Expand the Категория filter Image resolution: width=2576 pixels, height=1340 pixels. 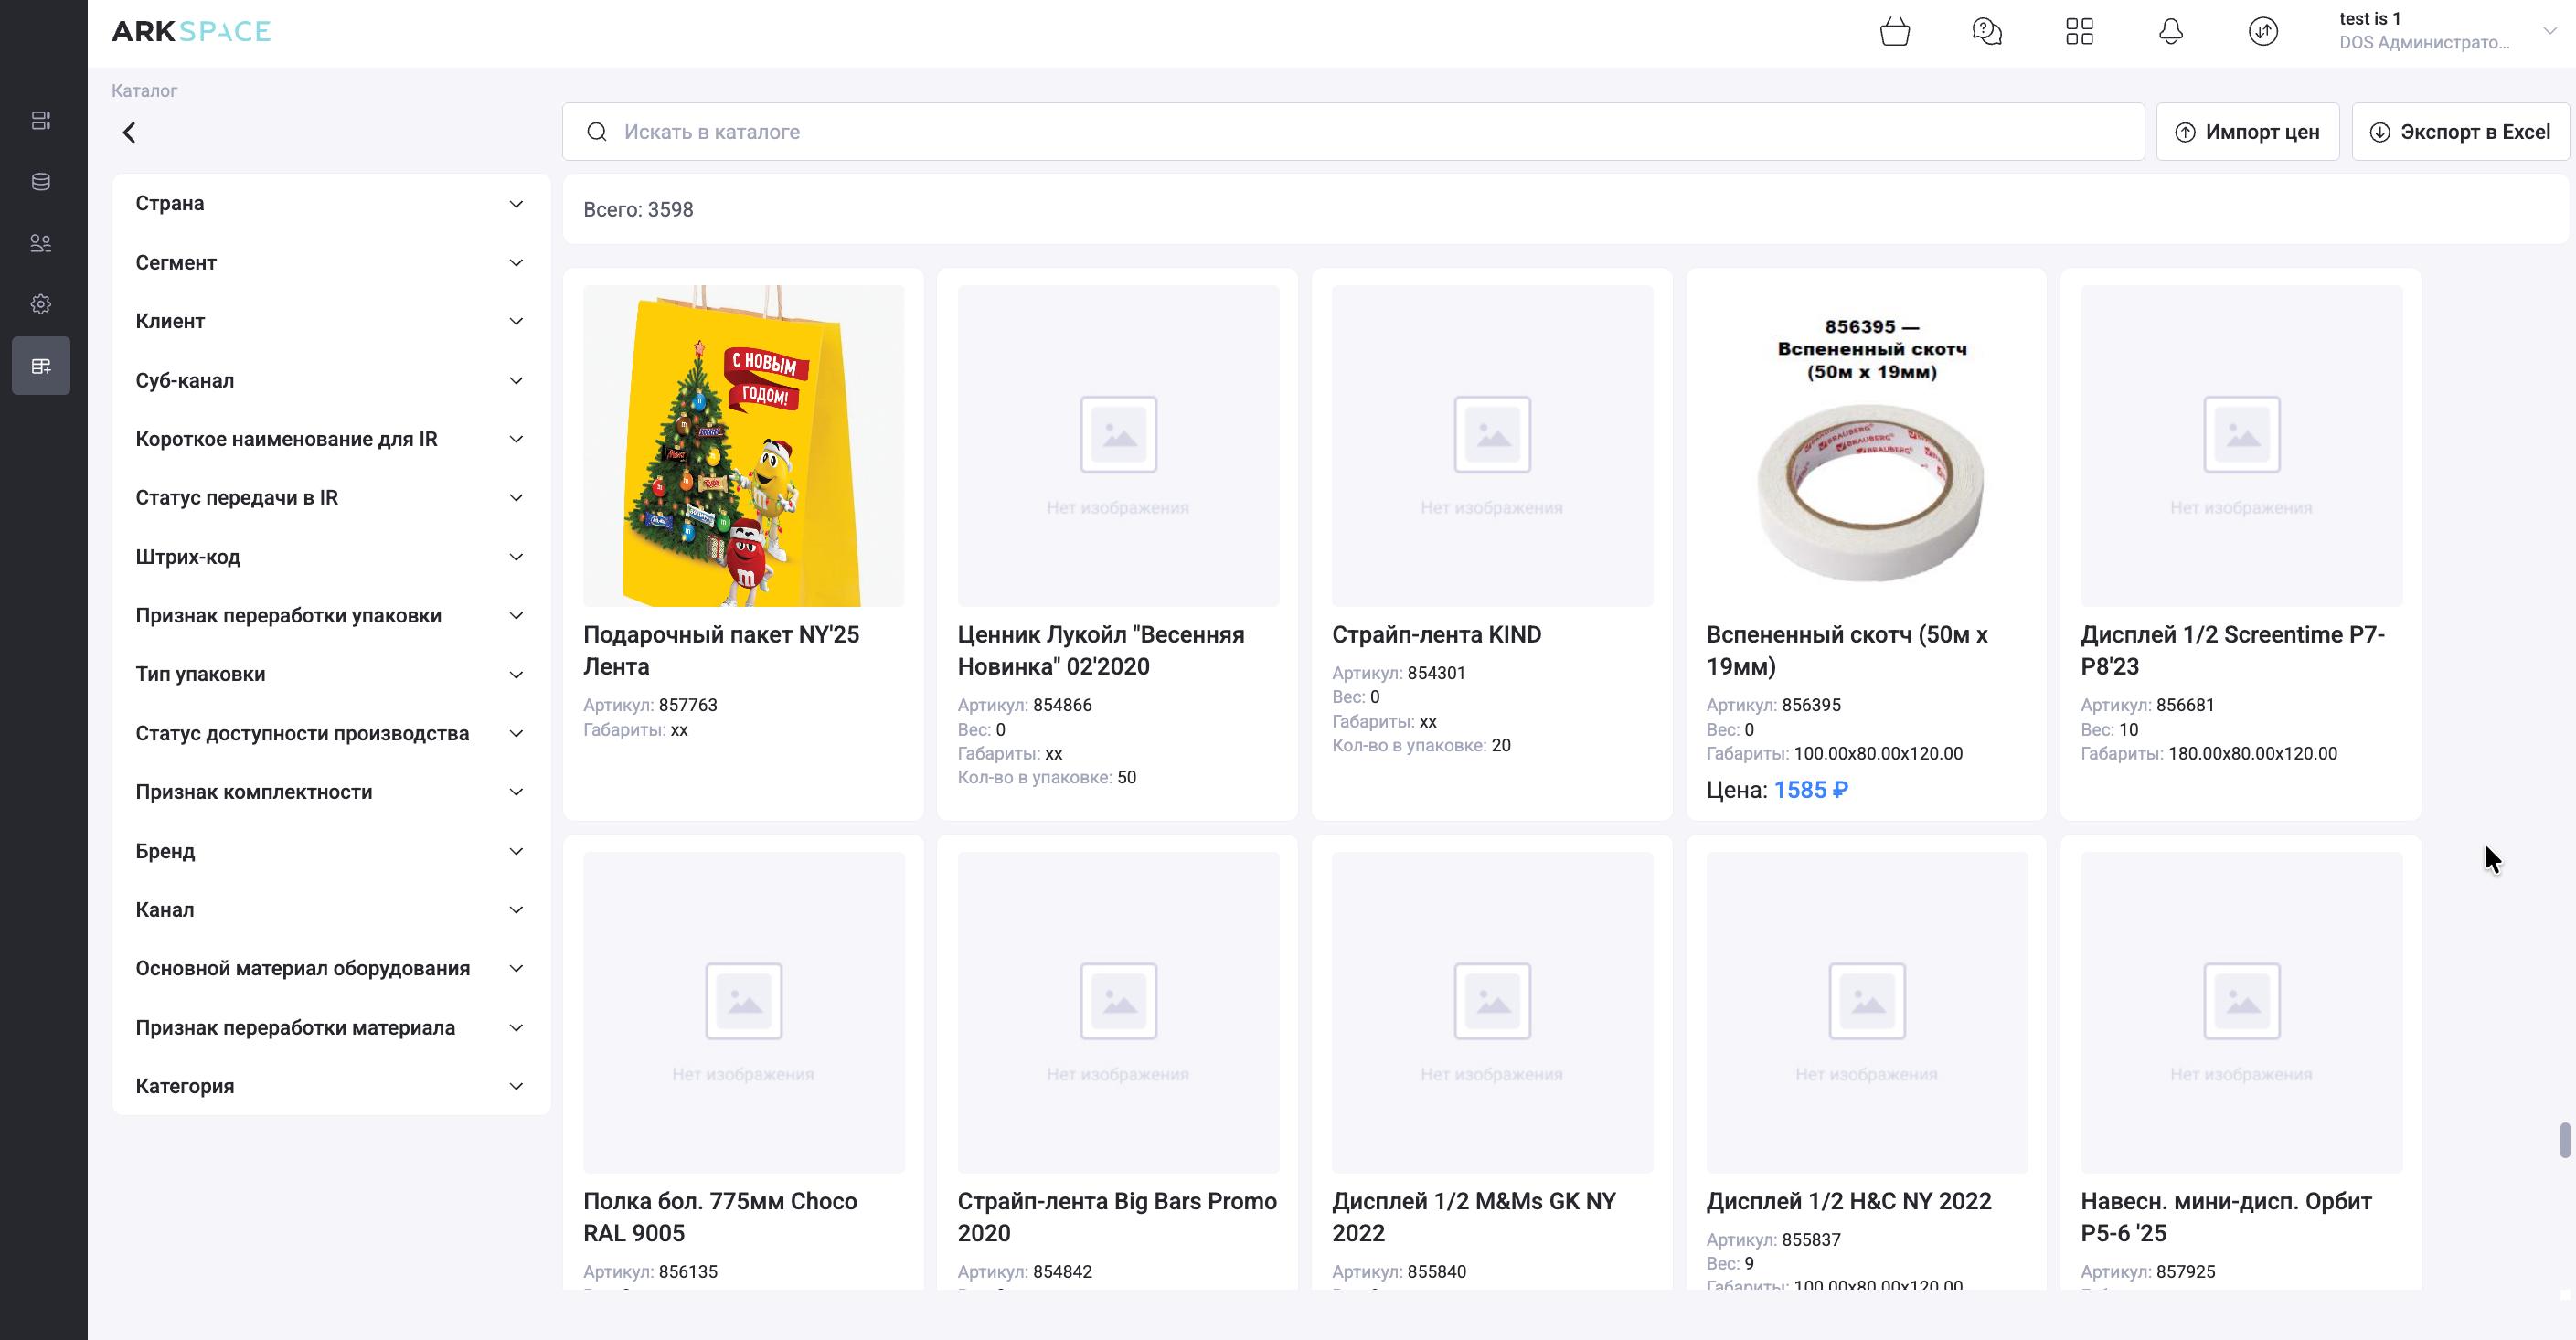click(x=330, y=1086)
